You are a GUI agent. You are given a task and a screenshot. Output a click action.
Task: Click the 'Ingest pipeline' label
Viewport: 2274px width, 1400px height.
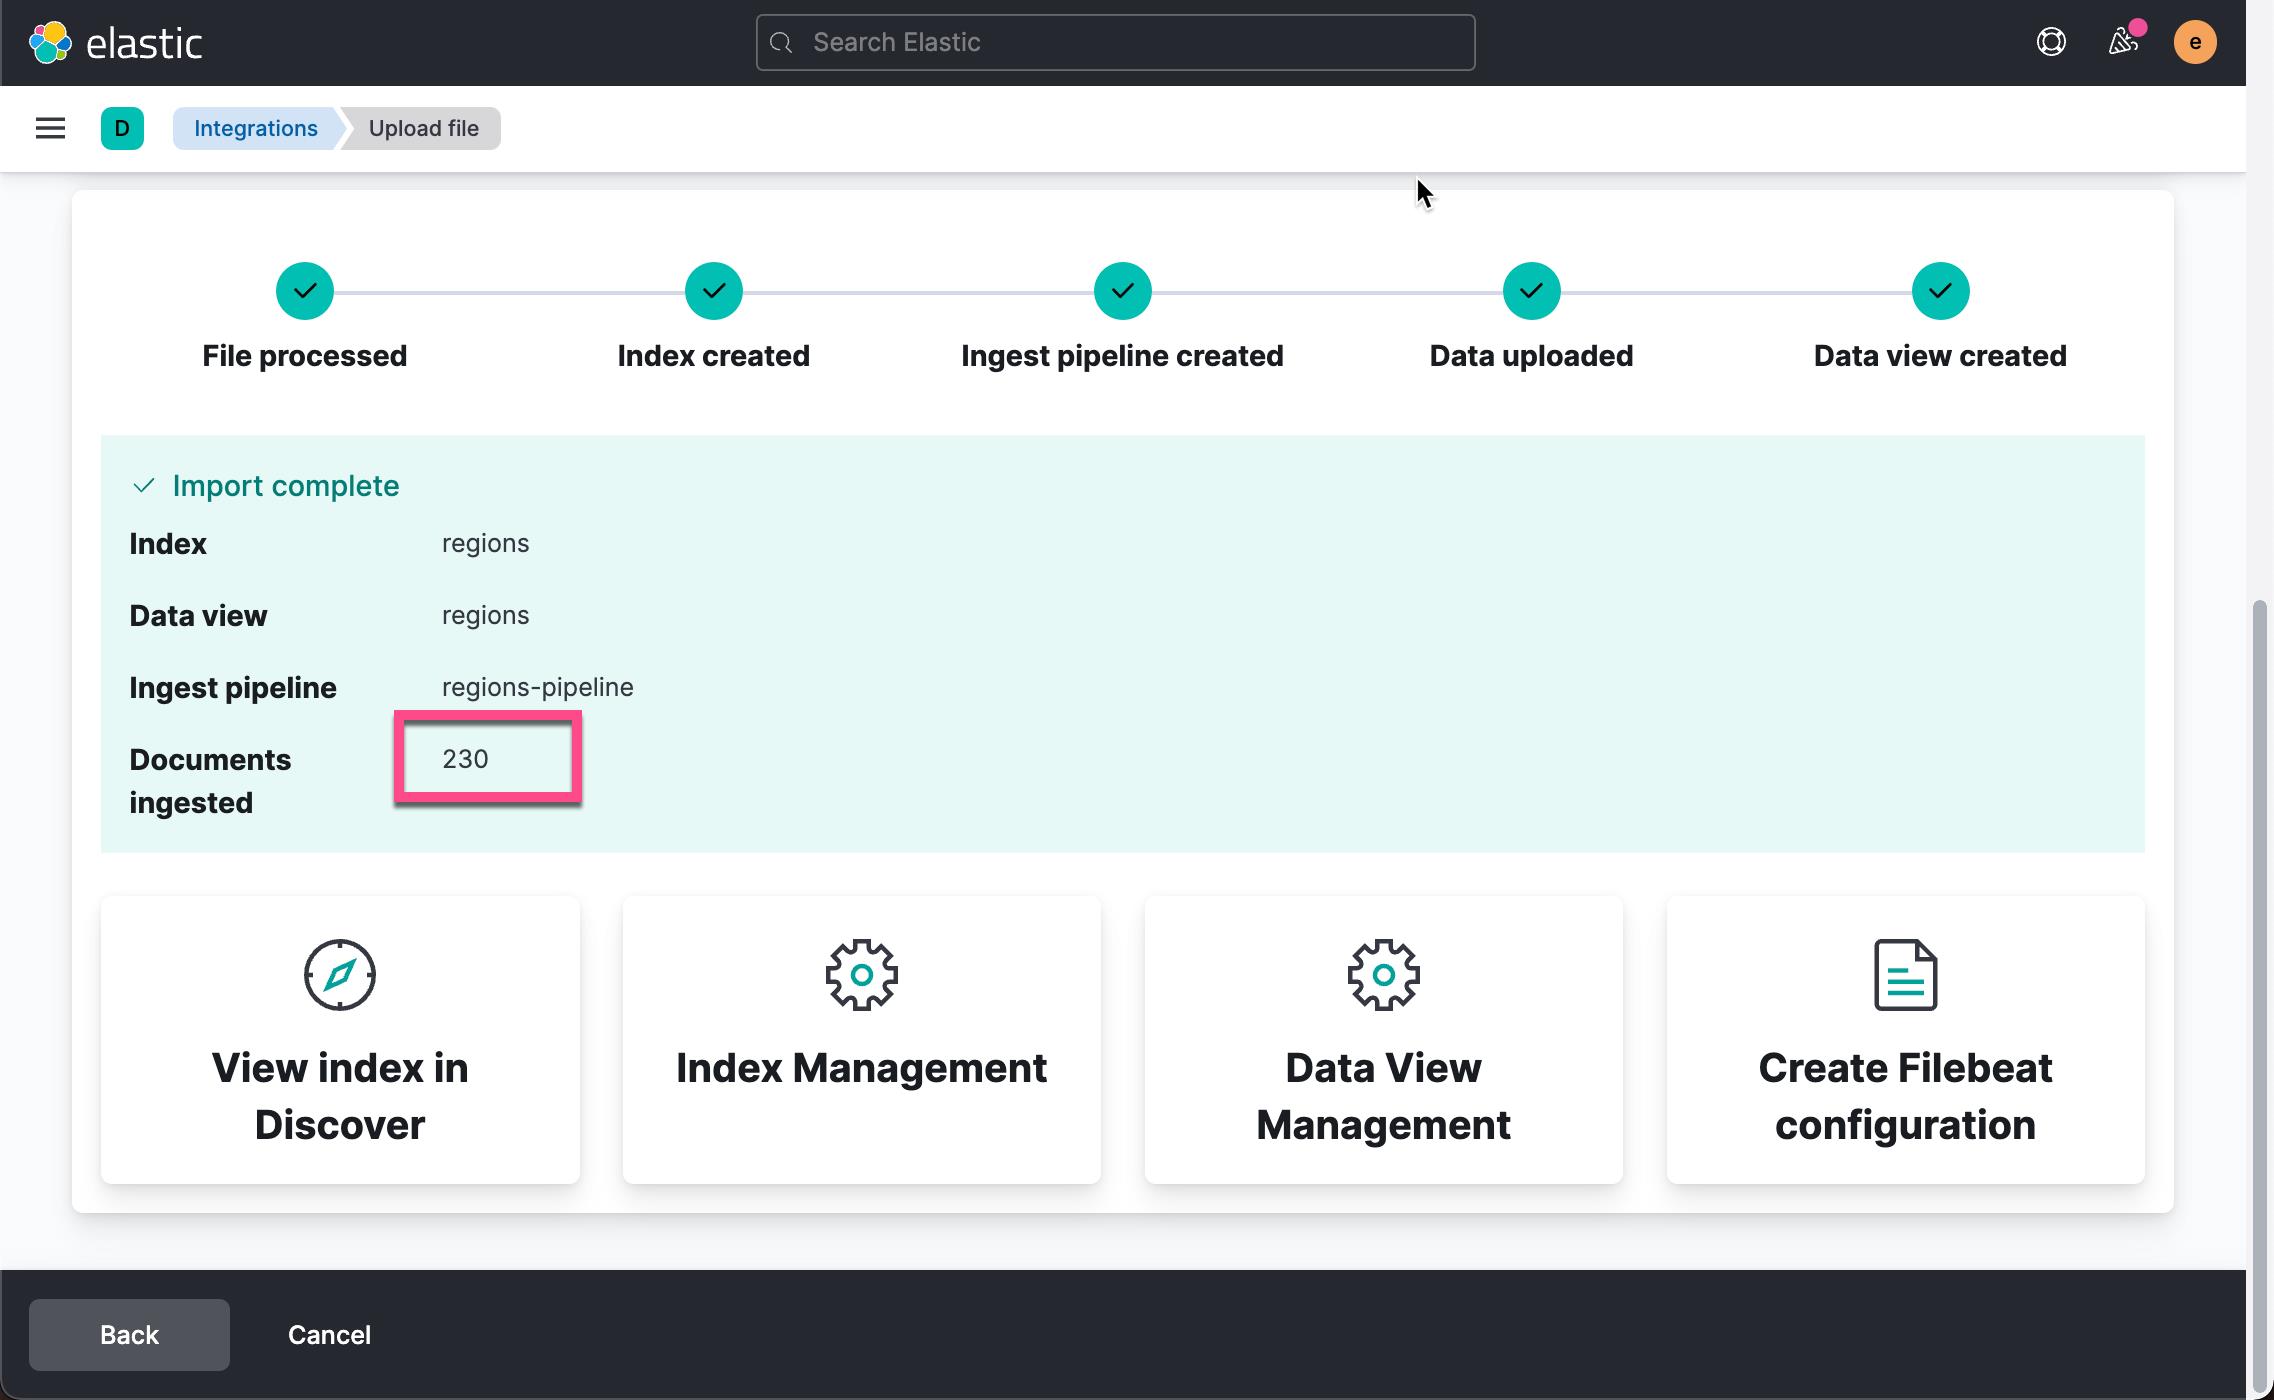233,688
